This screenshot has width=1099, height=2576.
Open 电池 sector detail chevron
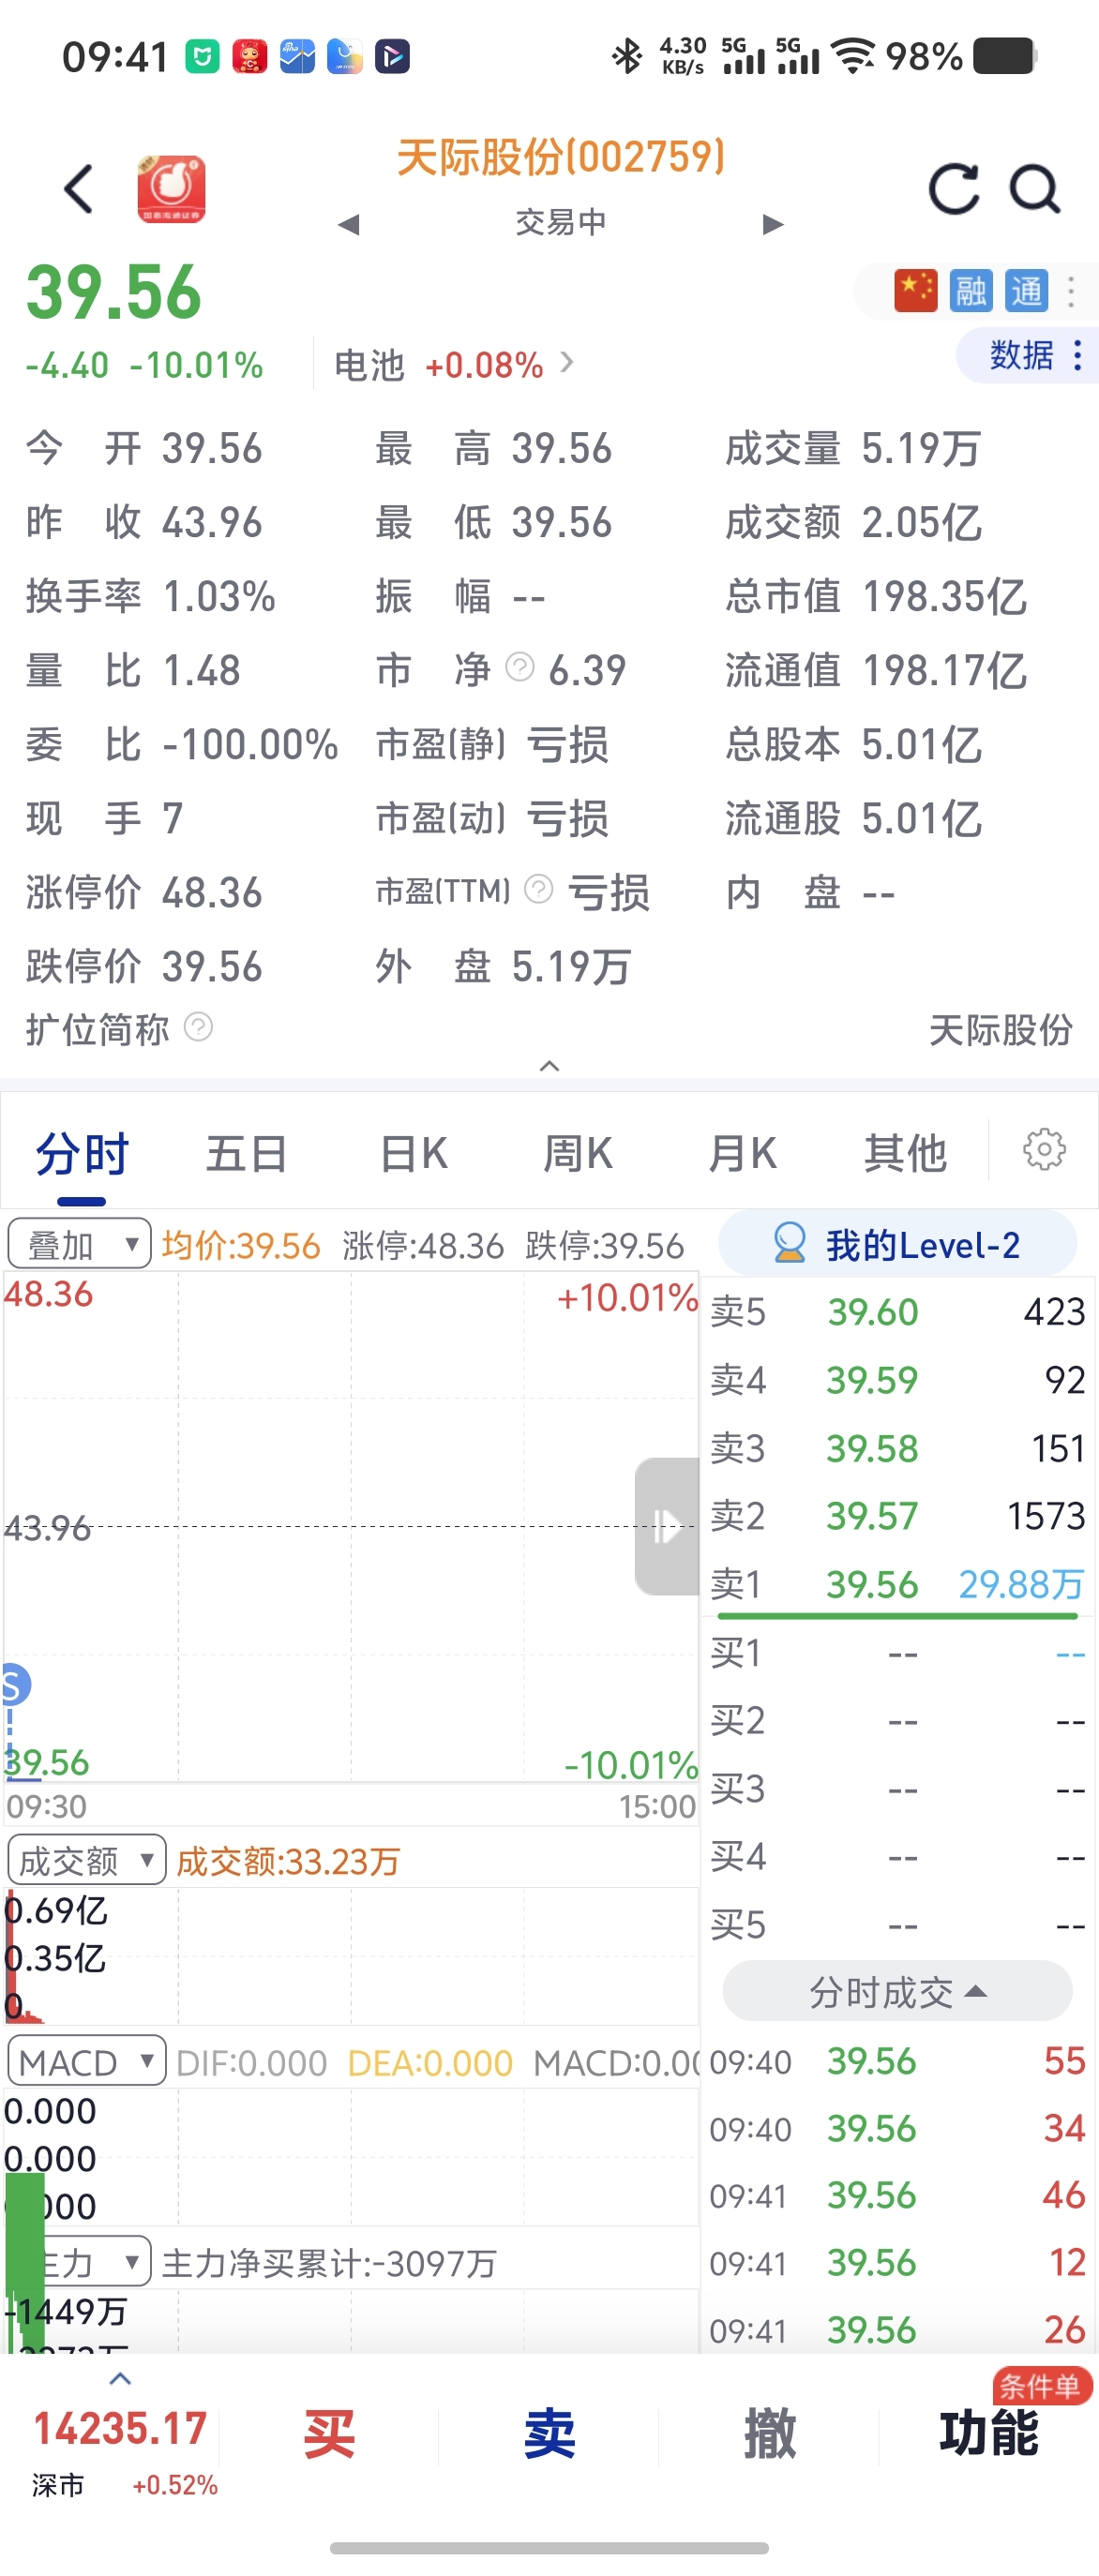(x=567, y=362)
